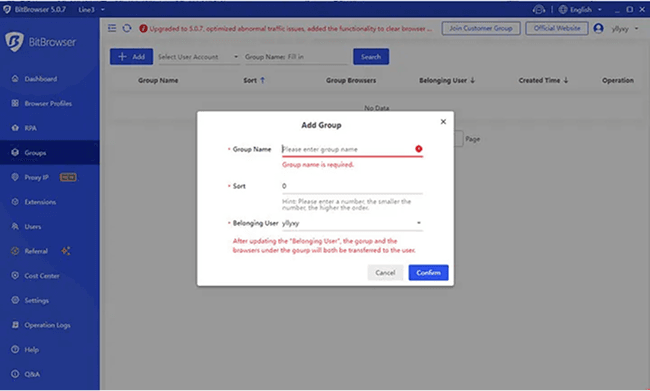This screenshot has width=650, height=391.
Task: Click the Search button
Action: point(371,57)
